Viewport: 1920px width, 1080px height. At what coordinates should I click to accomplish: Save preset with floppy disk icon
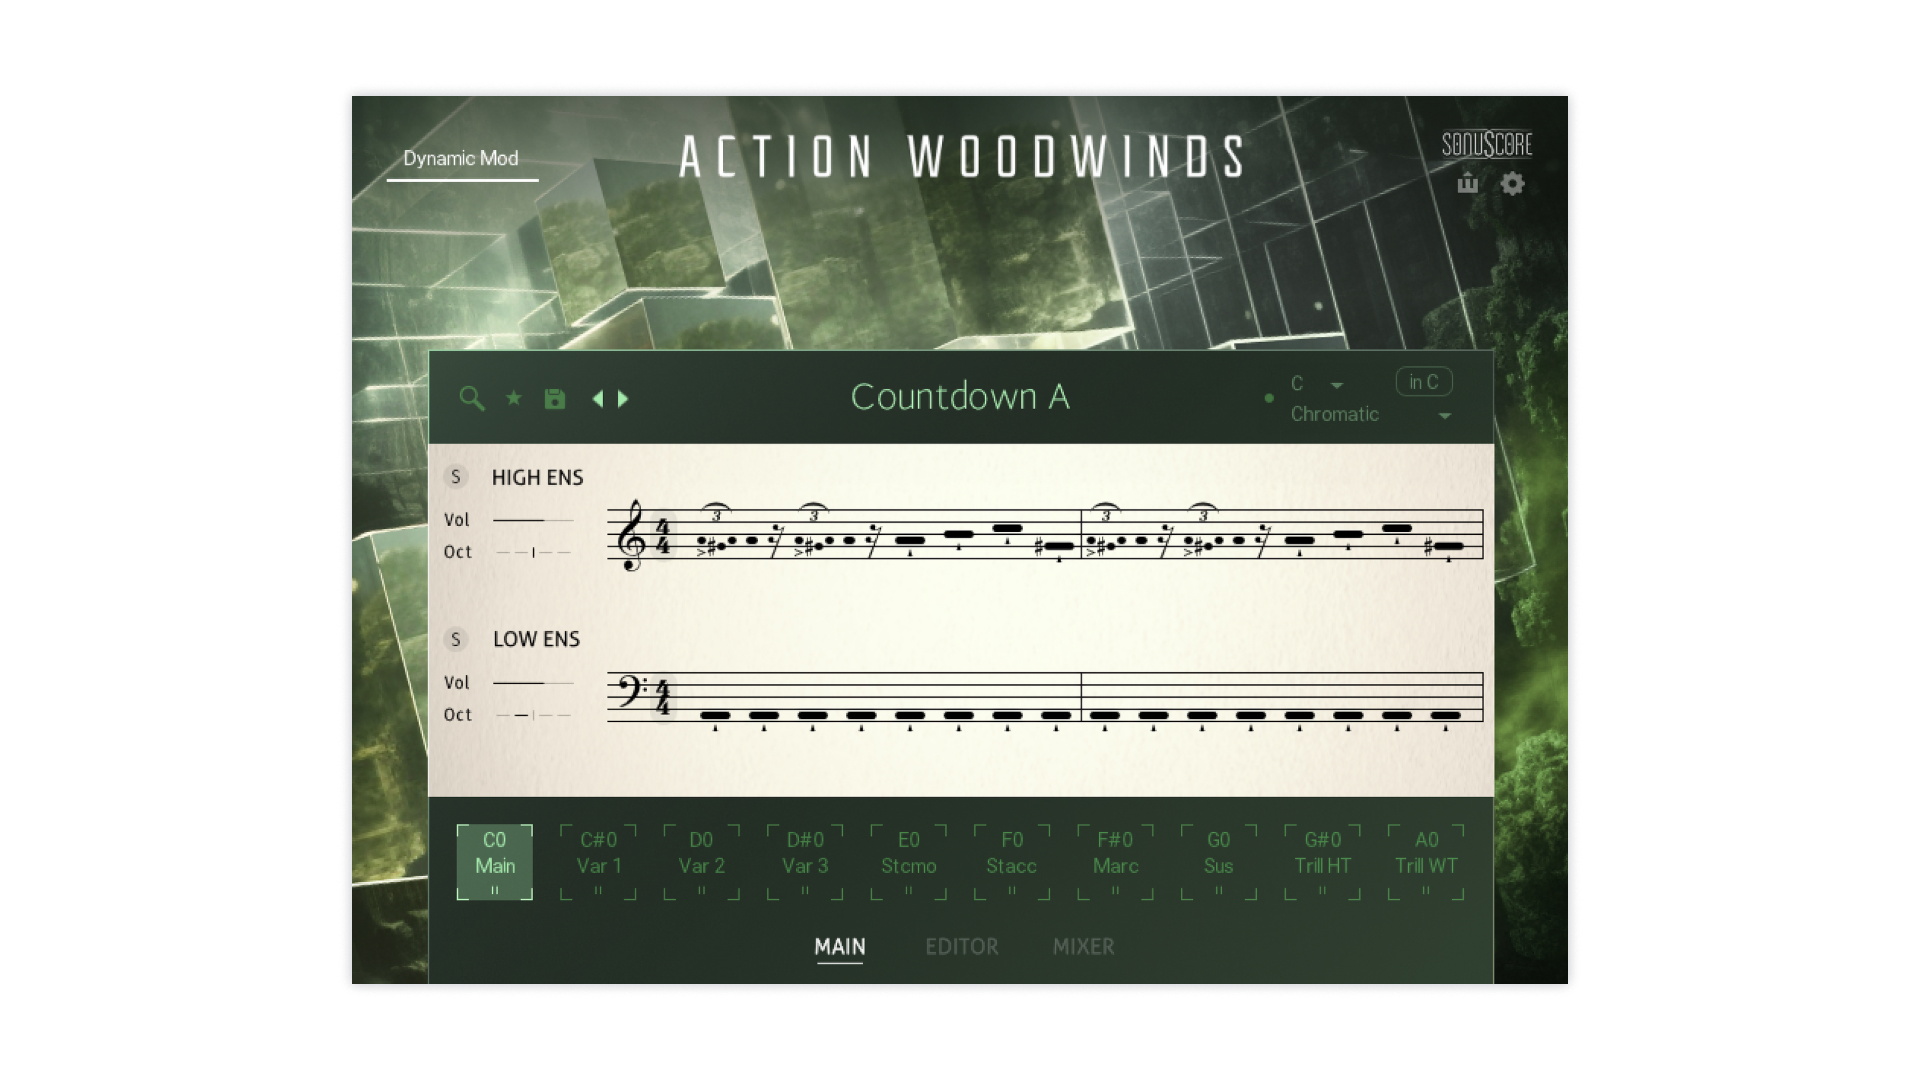[555, 399]
